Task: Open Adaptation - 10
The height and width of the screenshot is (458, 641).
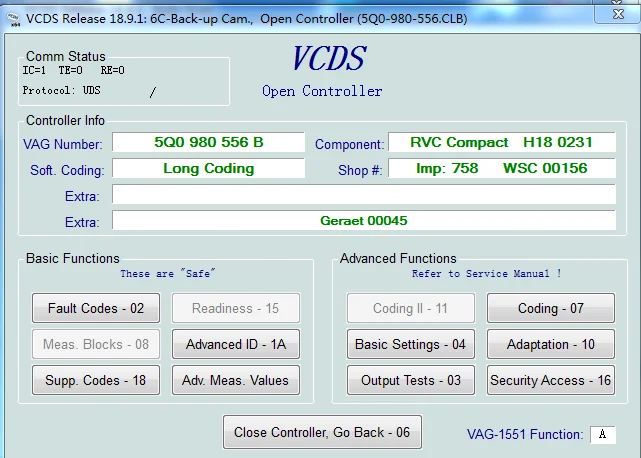Action: click(x=551, y=344)
